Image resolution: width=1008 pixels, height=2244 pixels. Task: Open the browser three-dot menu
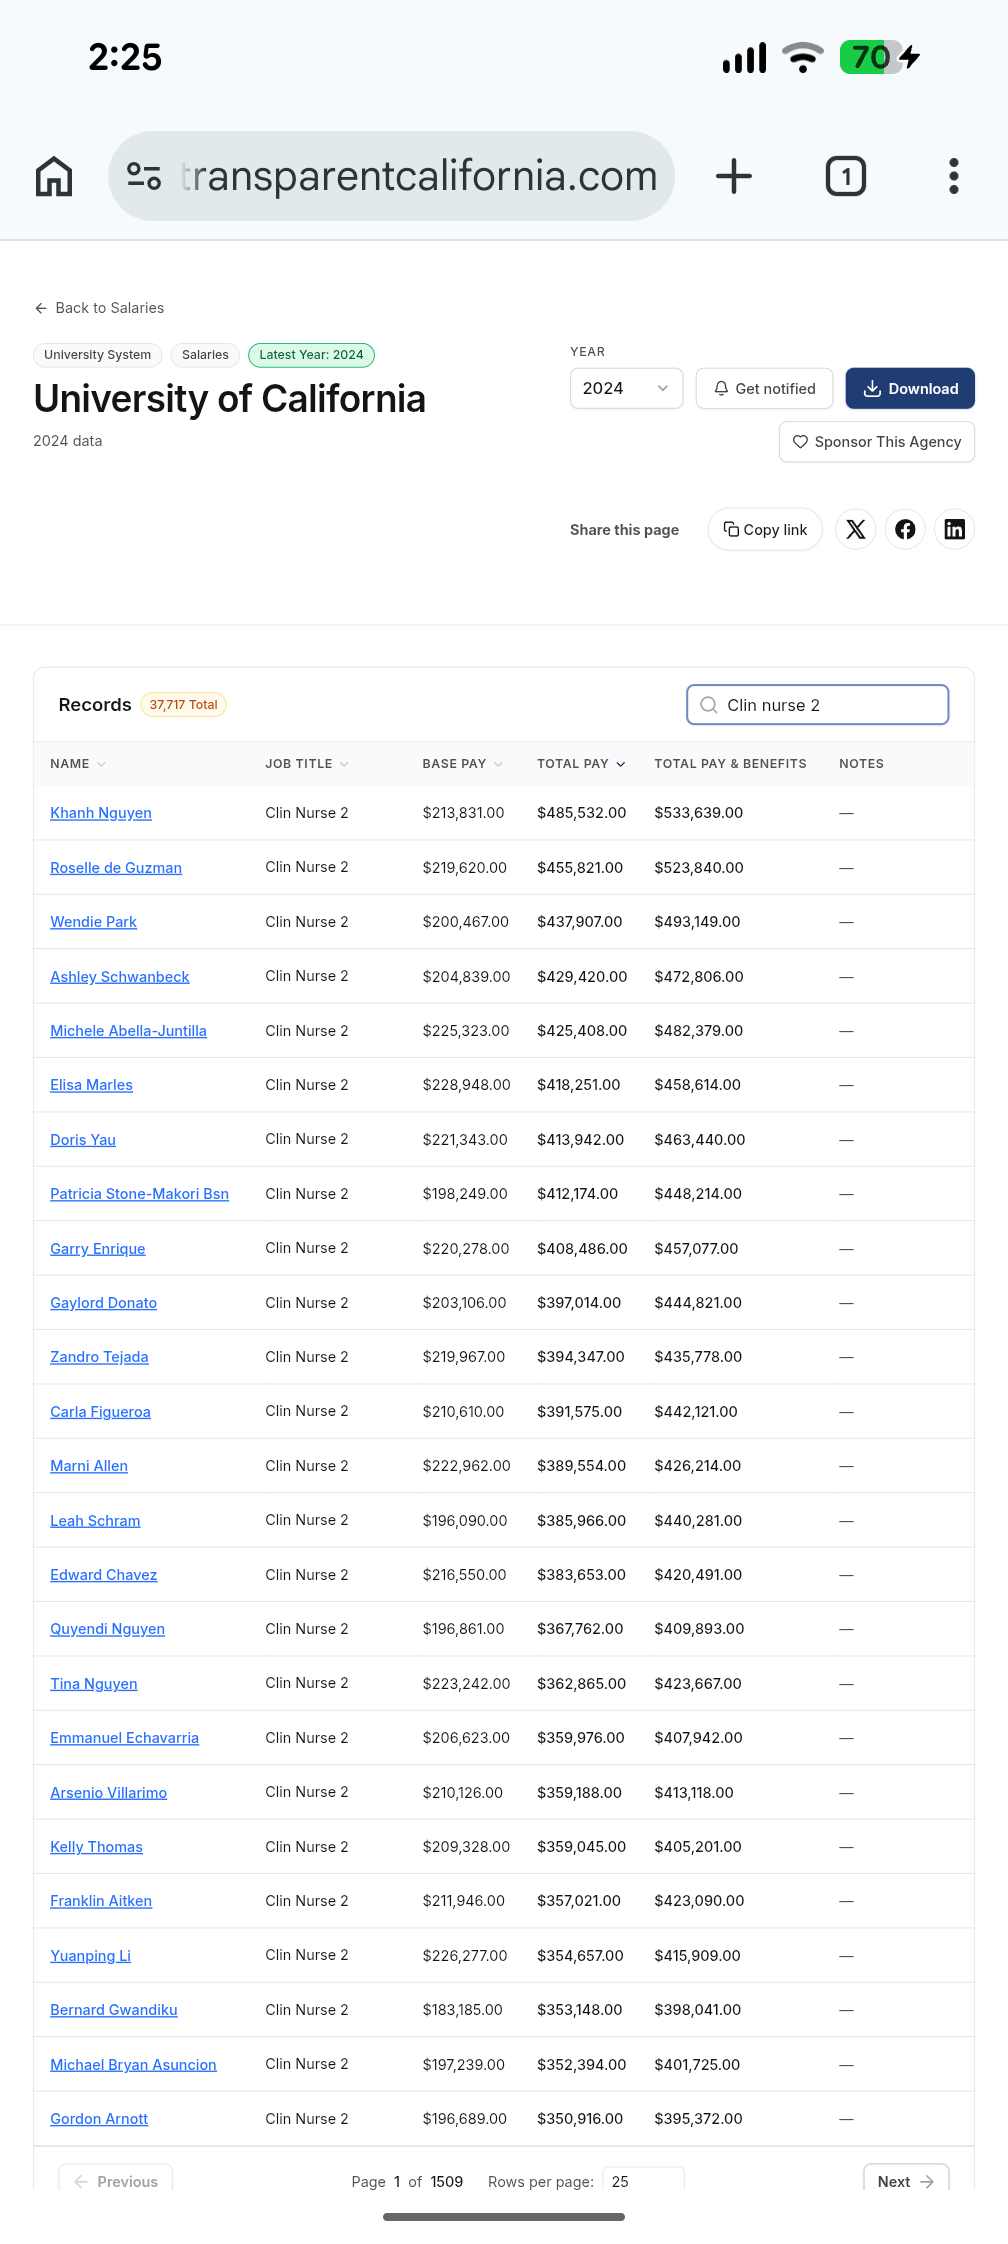[x=954, y=176]
